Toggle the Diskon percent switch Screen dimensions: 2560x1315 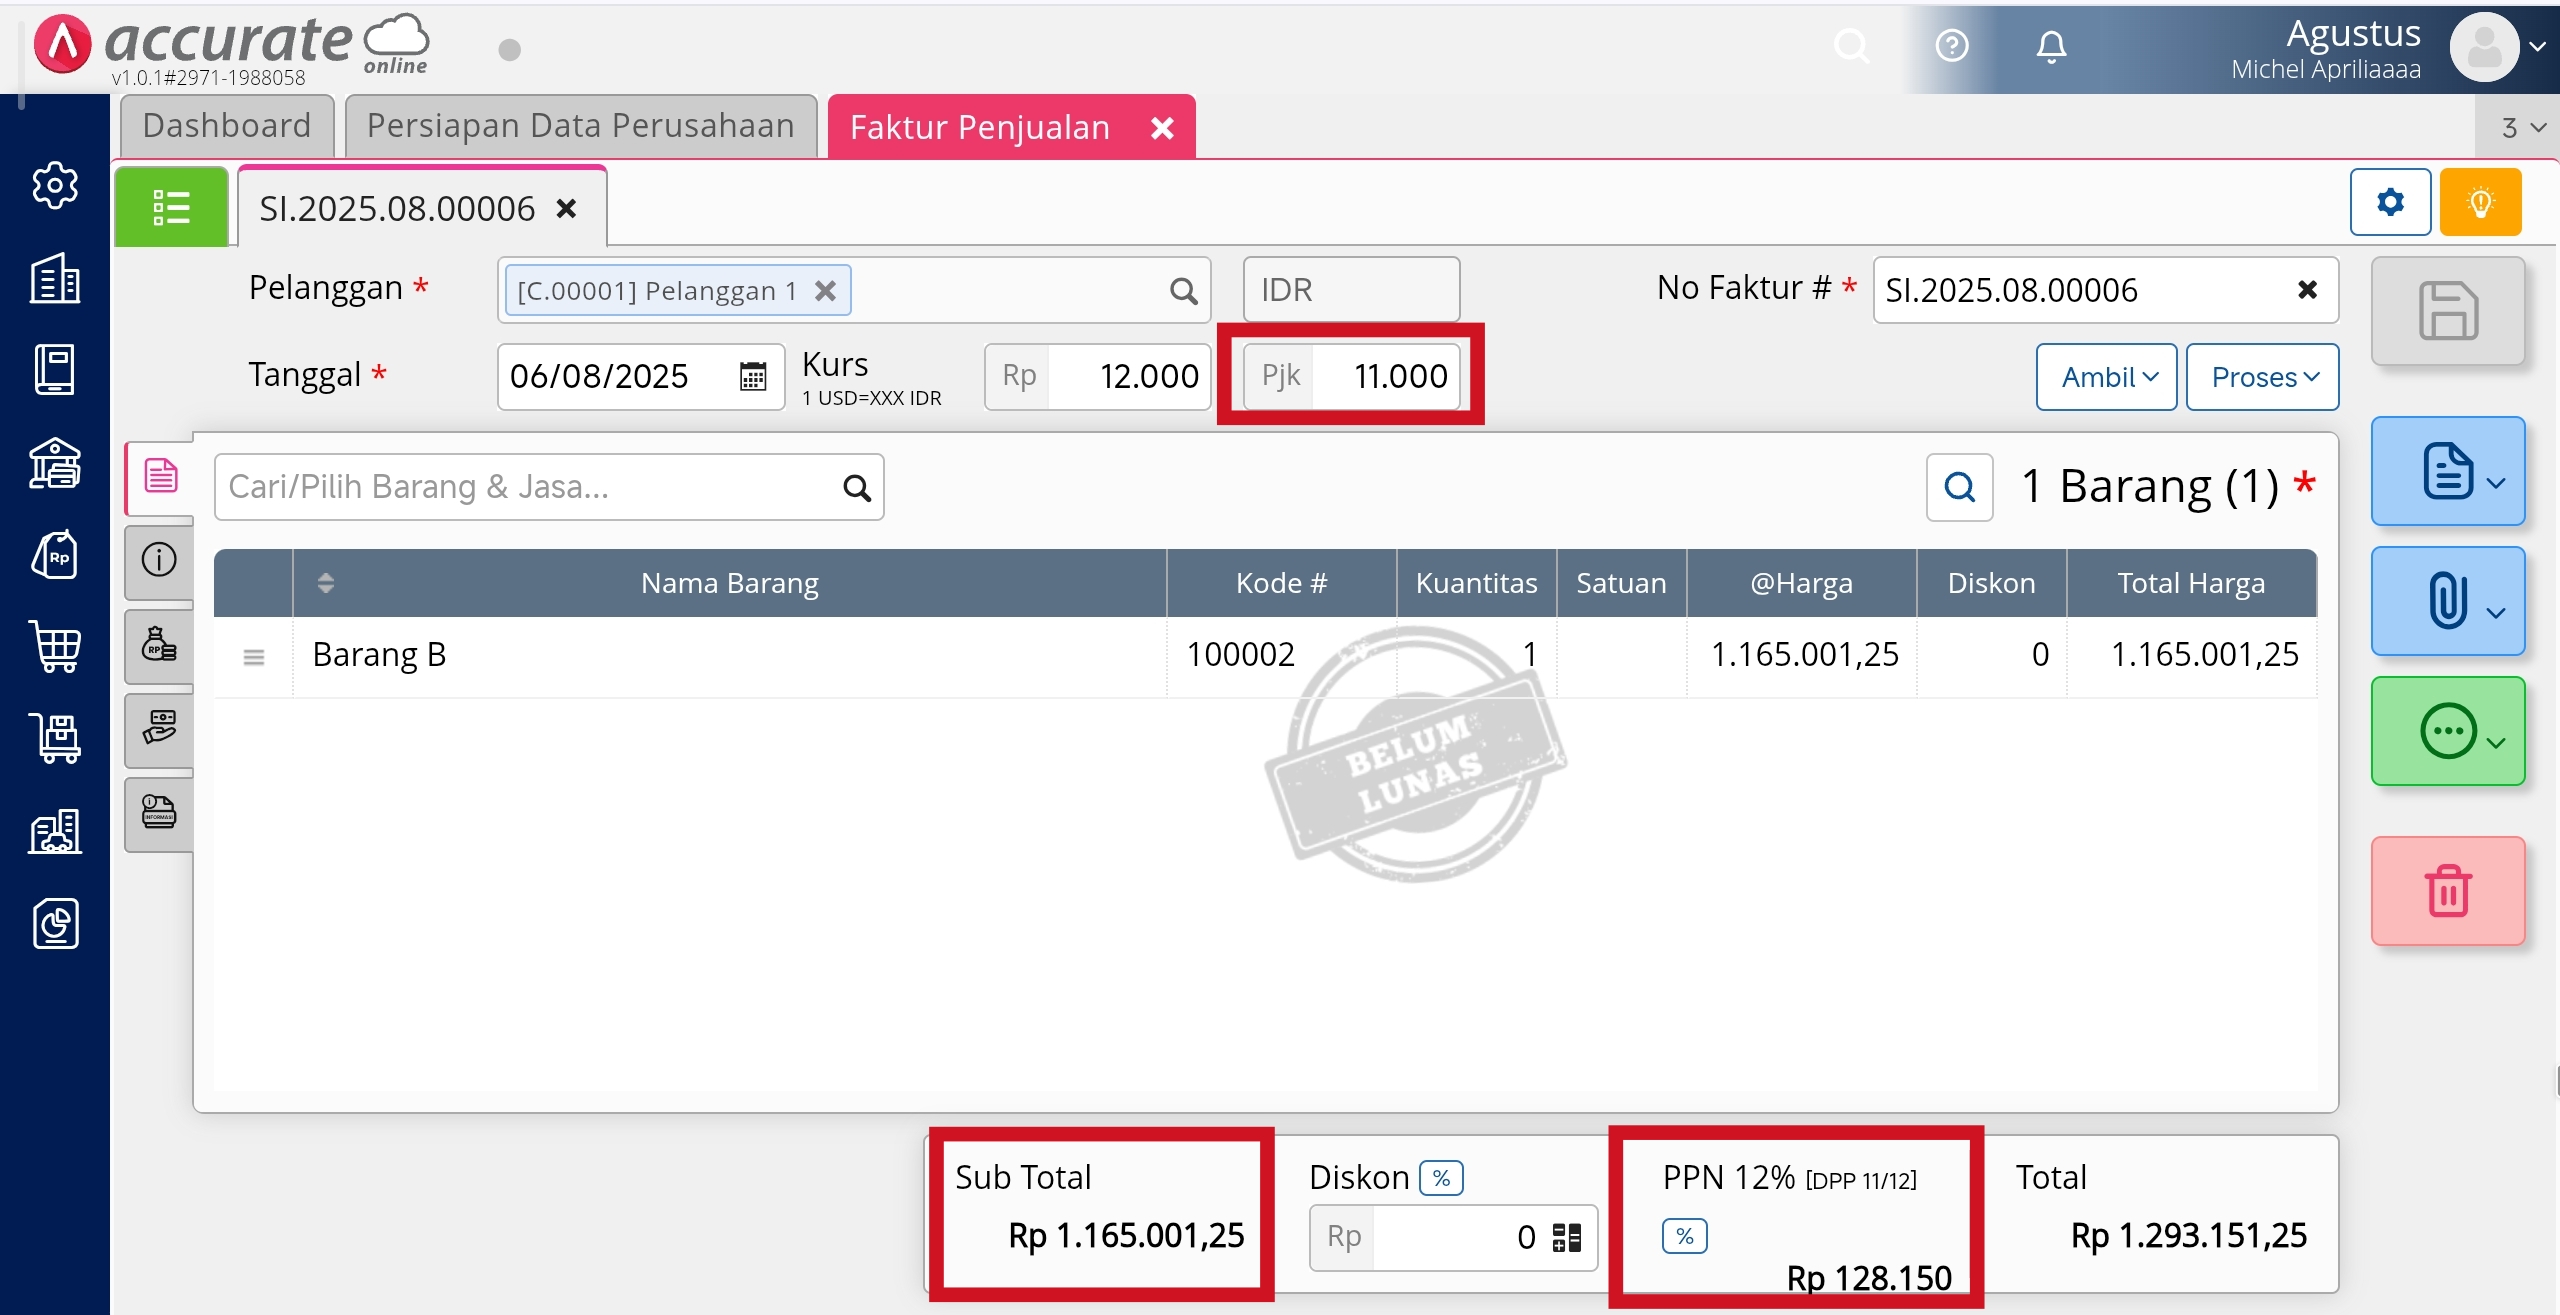click(1441, 1178)
